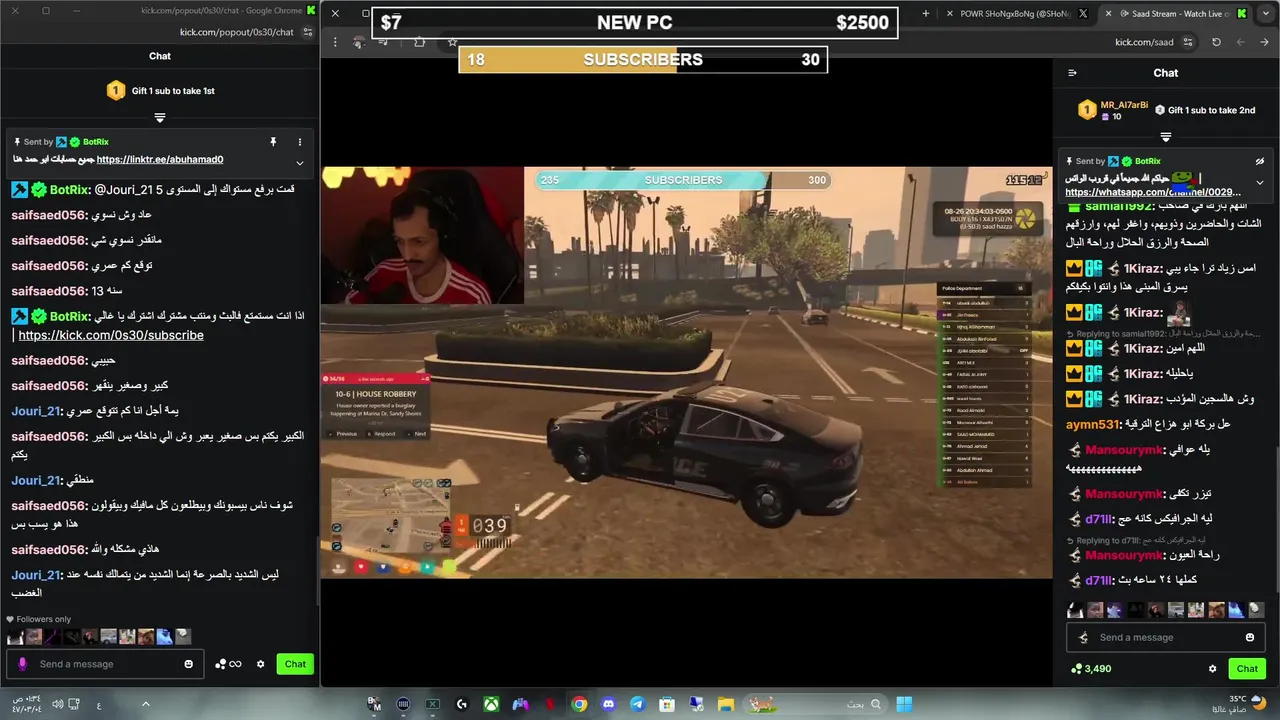Open emoji picker in left popout chat
The image size is (1280, 720).
click(x=189, y=664)
